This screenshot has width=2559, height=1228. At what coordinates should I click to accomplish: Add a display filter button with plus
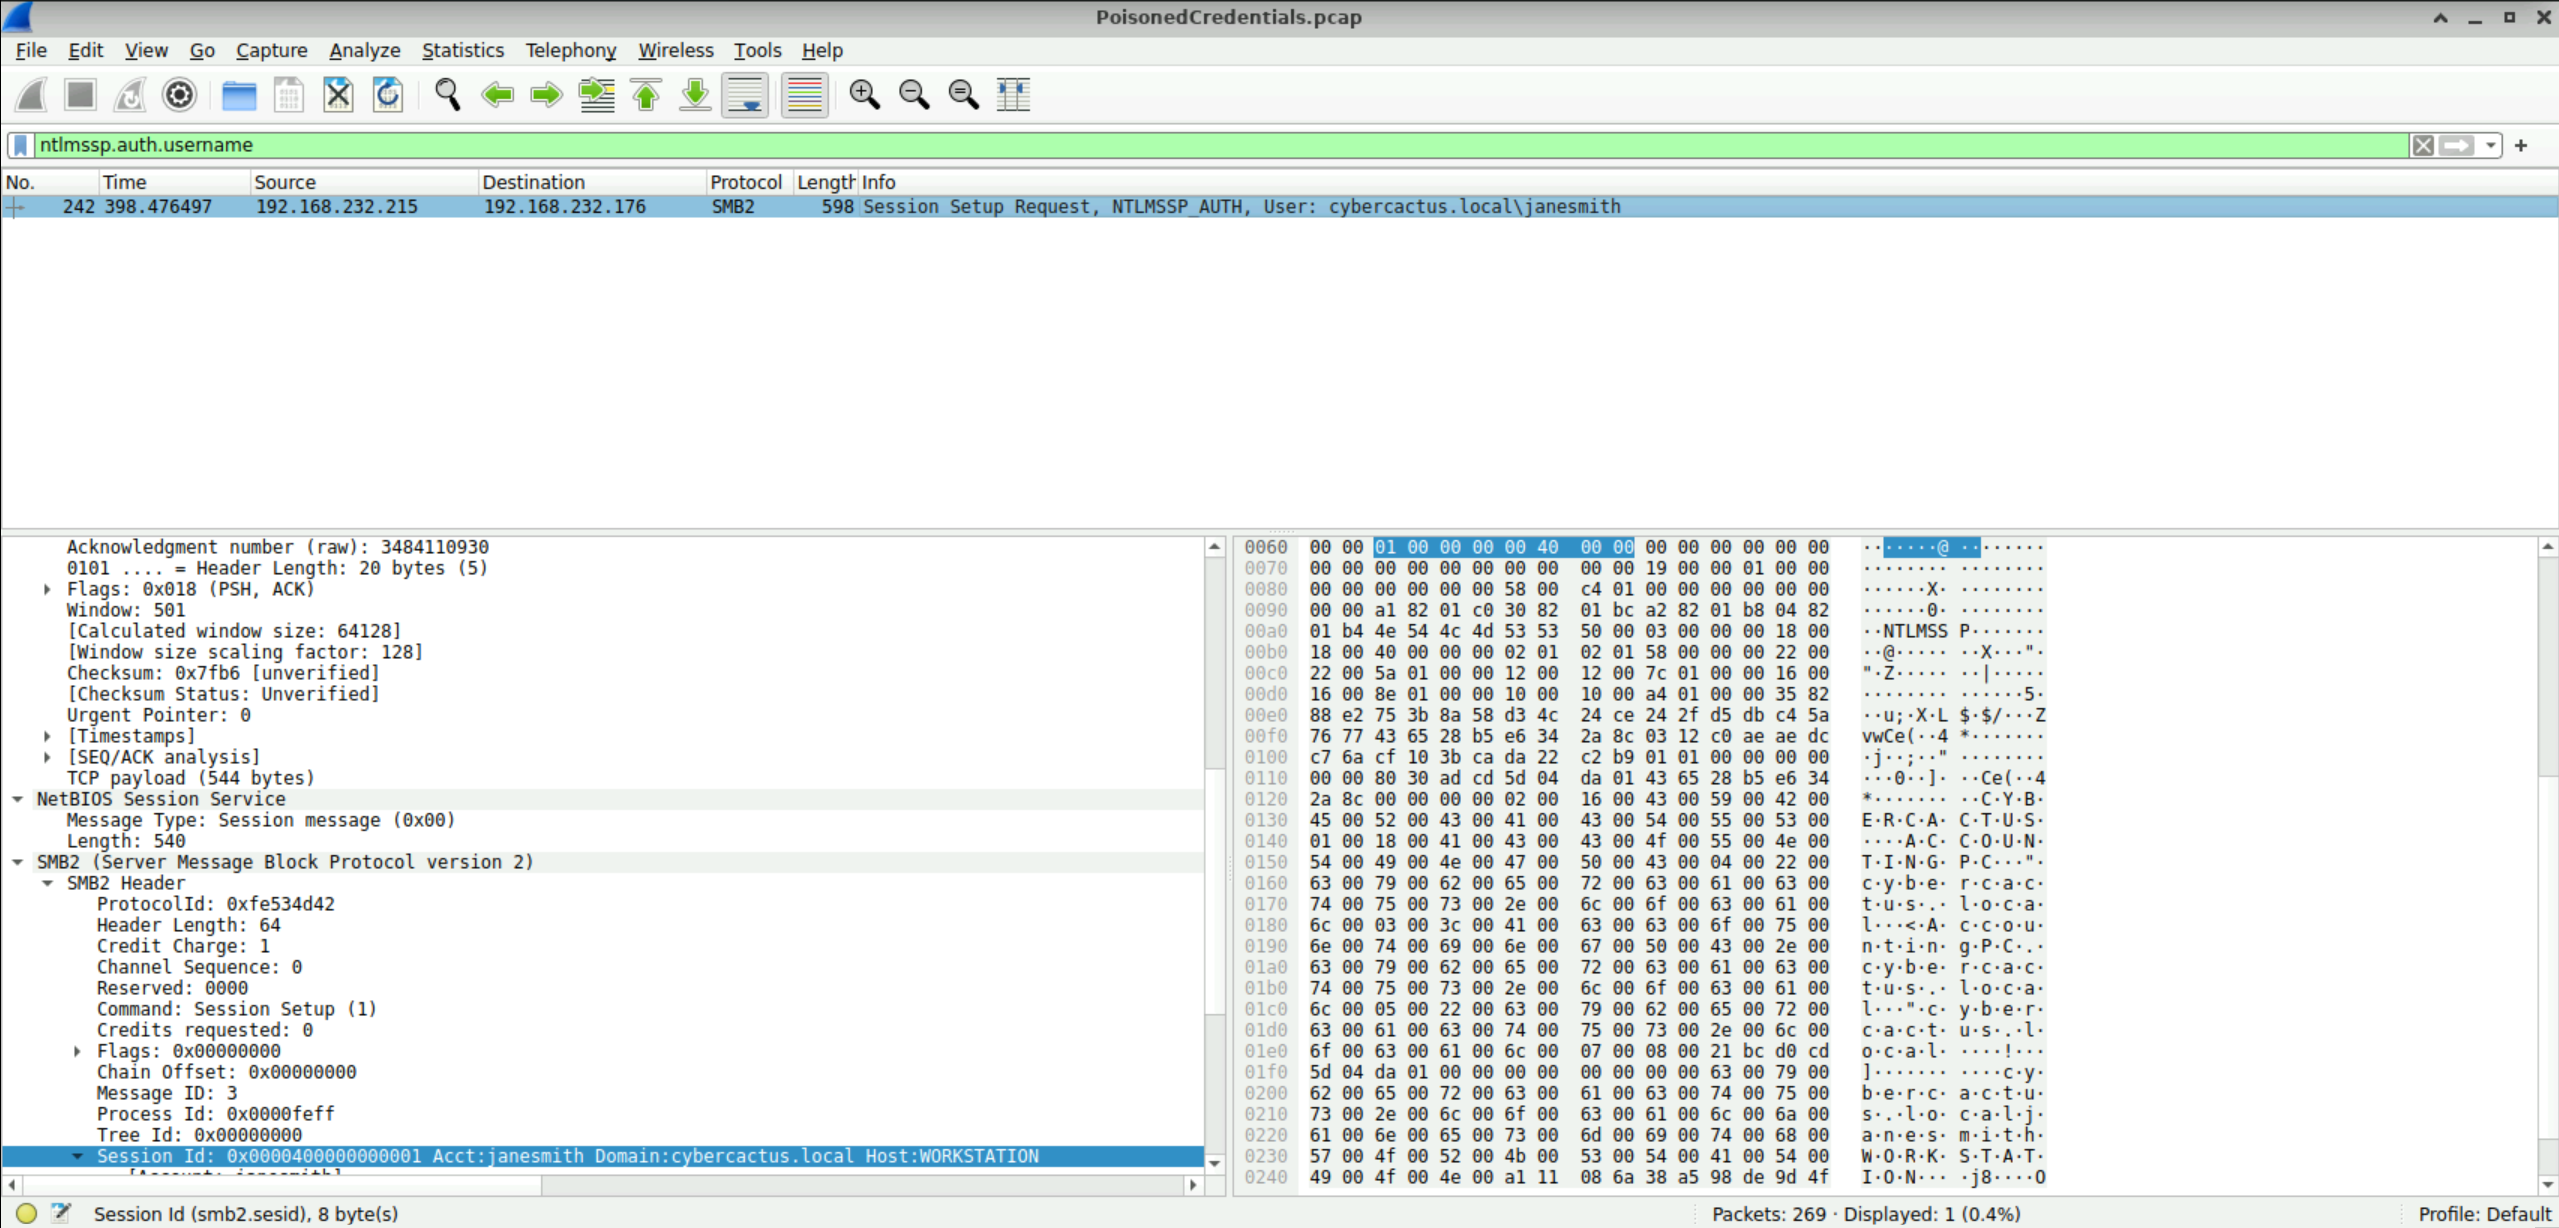(2521, 146)
